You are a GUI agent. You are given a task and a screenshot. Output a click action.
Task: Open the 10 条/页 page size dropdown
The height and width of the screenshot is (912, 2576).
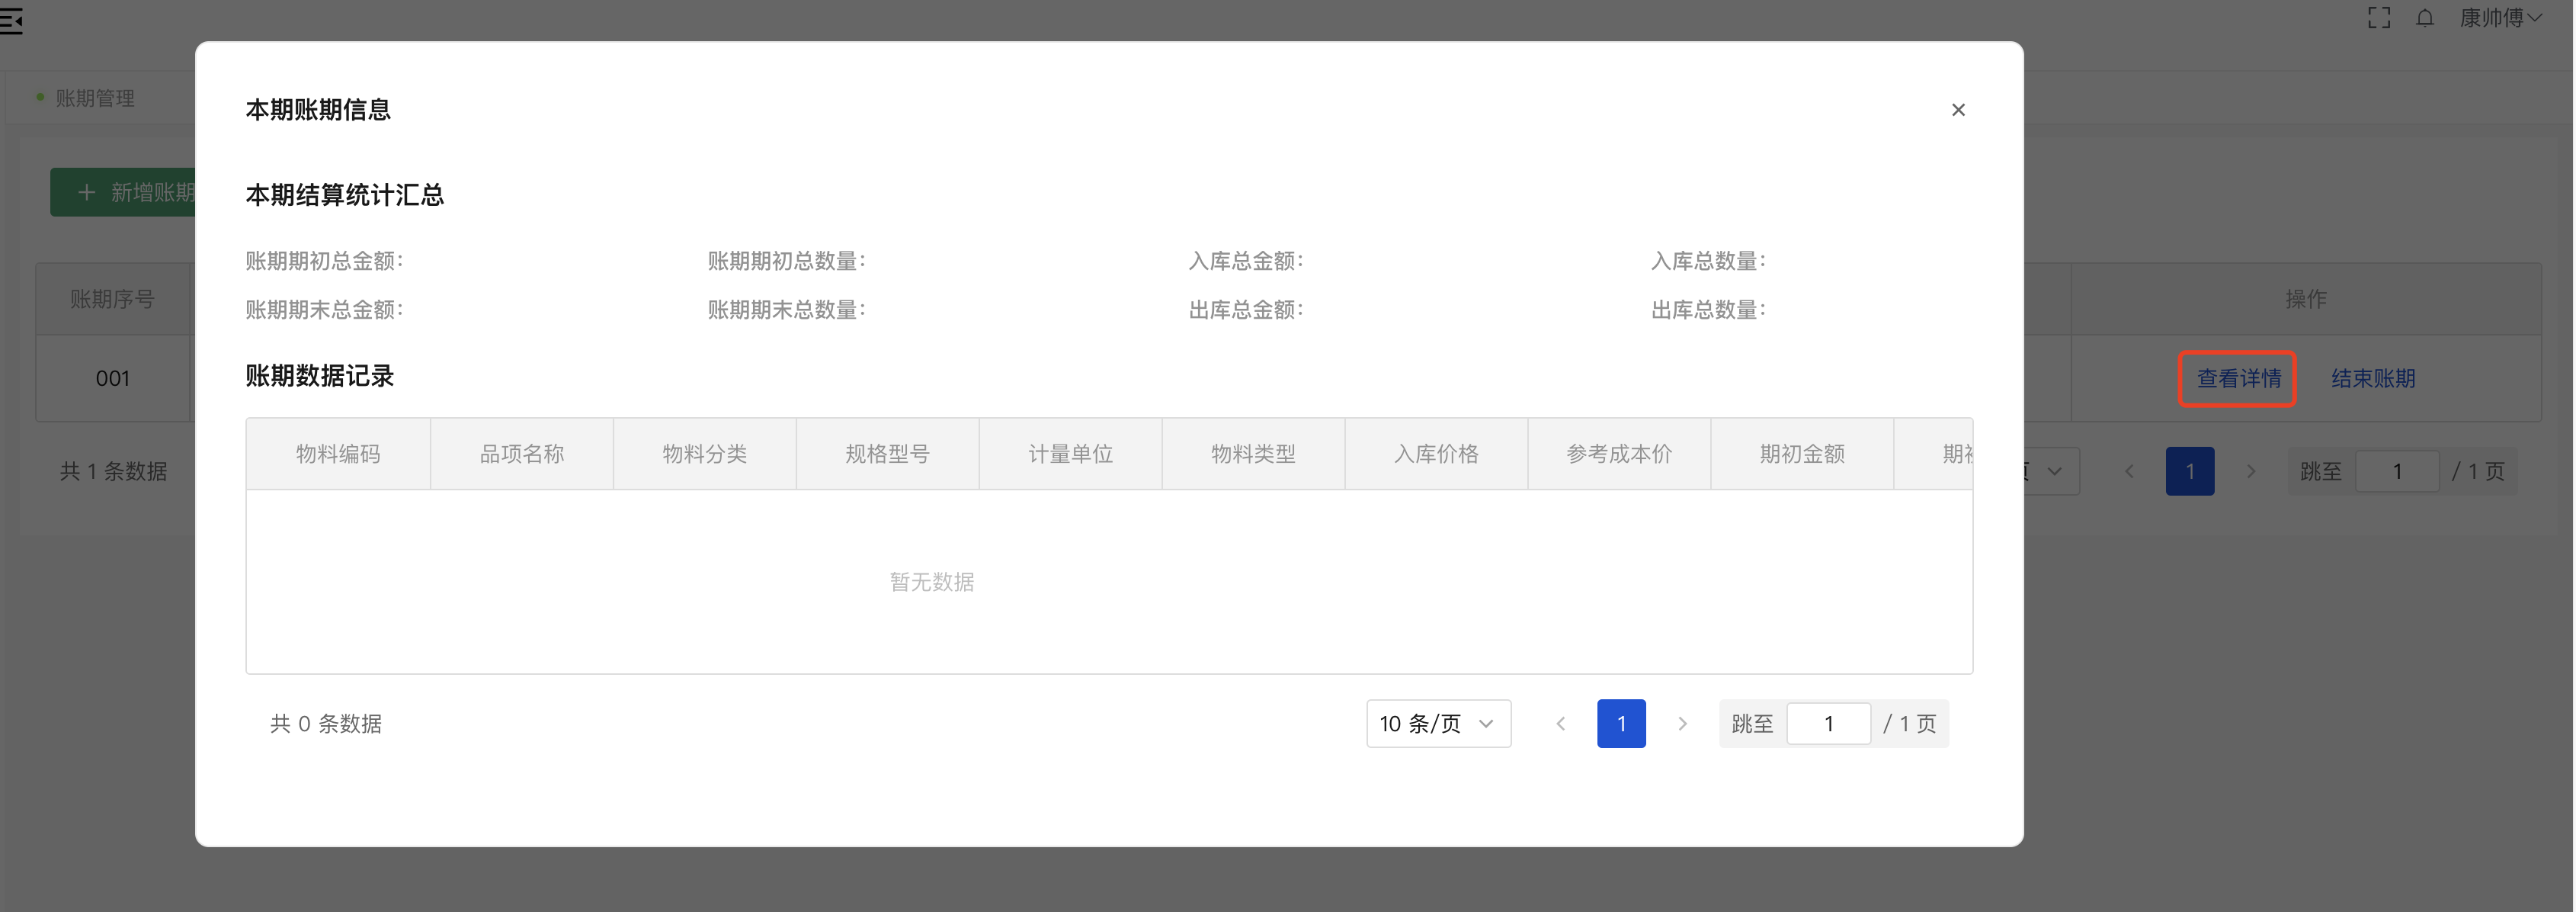click(1438, 723)
